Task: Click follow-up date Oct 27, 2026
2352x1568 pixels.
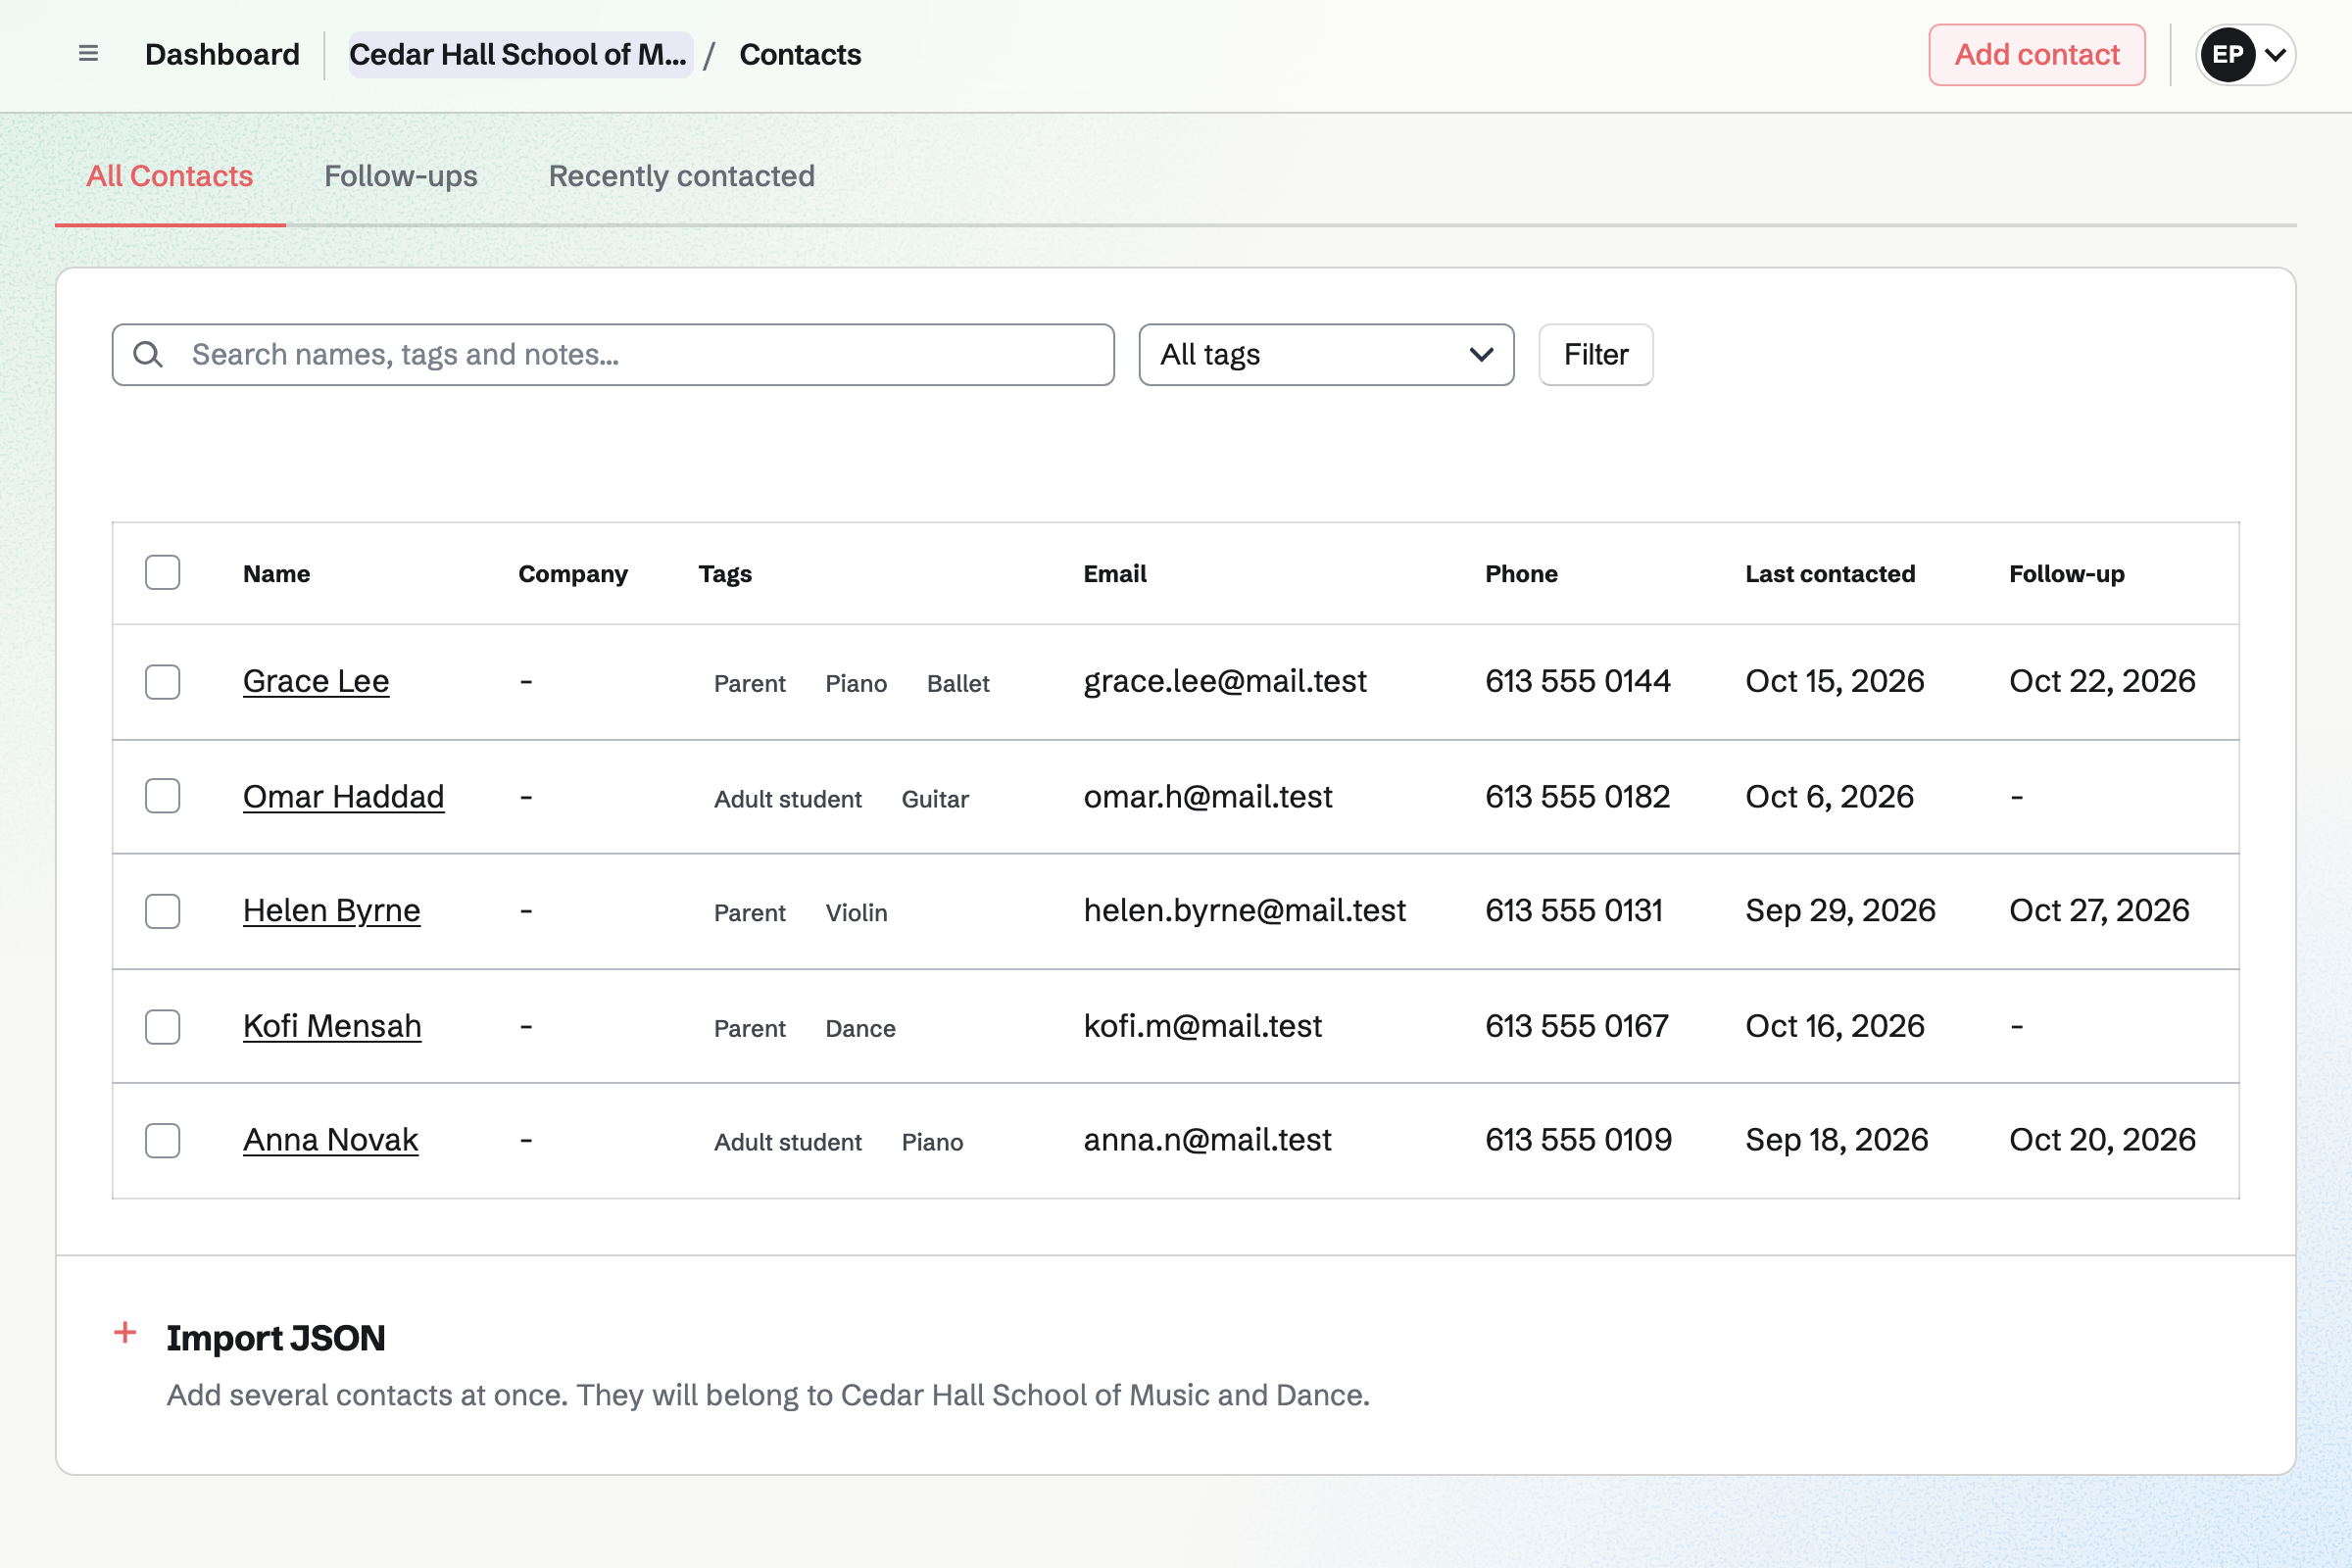Action: [2099, 910]
